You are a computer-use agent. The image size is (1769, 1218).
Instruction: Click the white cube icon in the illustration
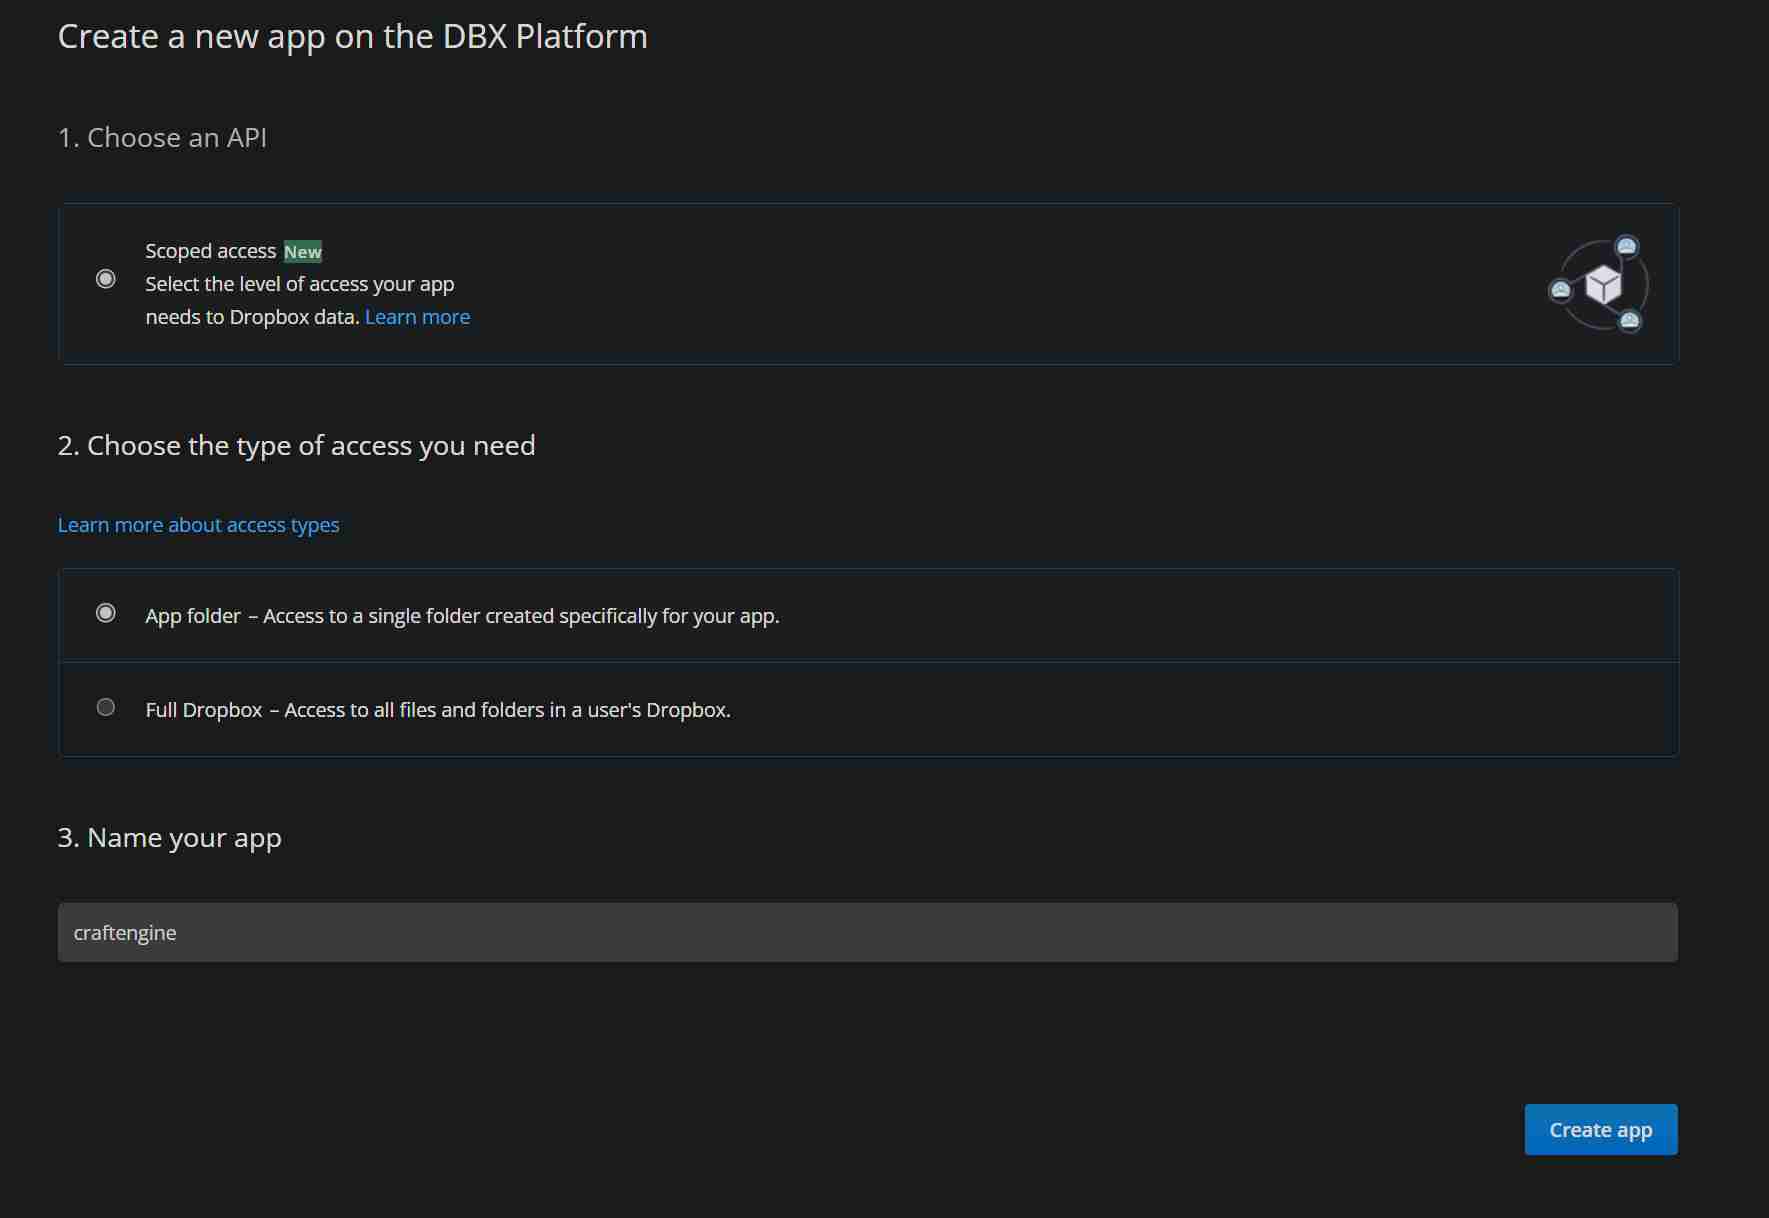click(x=1603, y=285)
